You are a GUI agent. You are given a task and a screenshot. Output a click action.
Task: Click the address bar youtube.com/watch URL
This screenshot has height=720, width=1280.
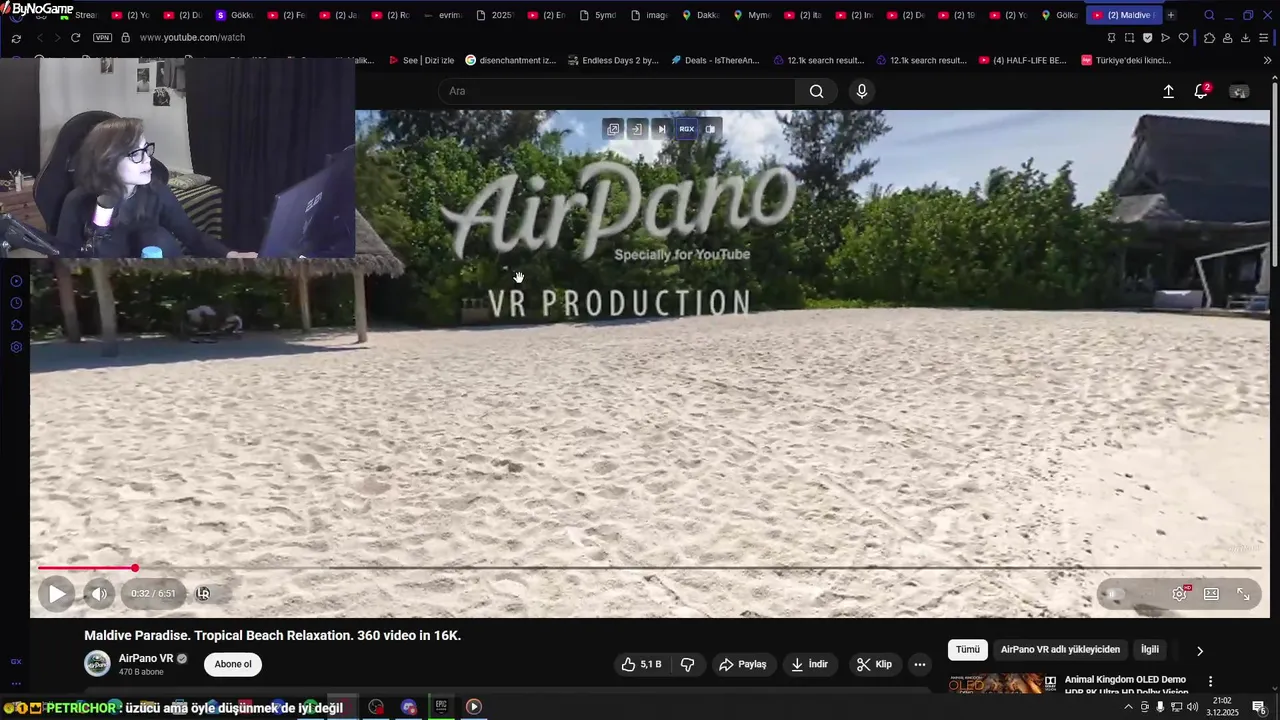pyautogui.click(x=192, y=37)
